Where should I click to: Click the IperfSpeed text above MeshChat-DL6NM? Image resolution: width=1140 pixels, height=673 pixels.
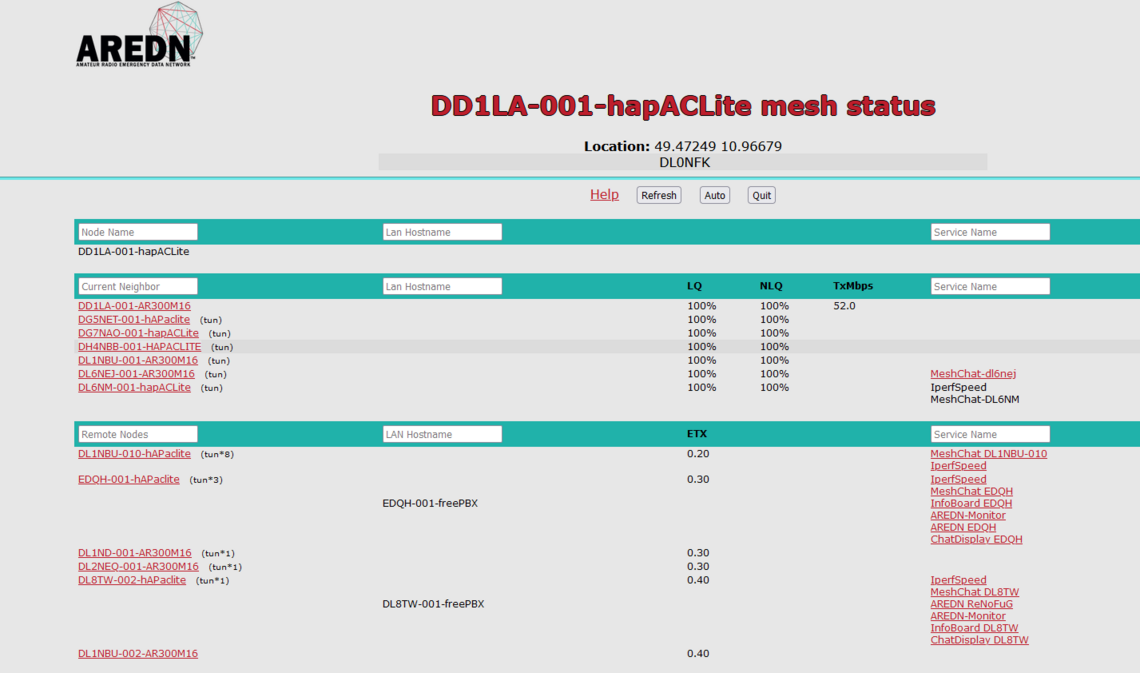[958, 388]
